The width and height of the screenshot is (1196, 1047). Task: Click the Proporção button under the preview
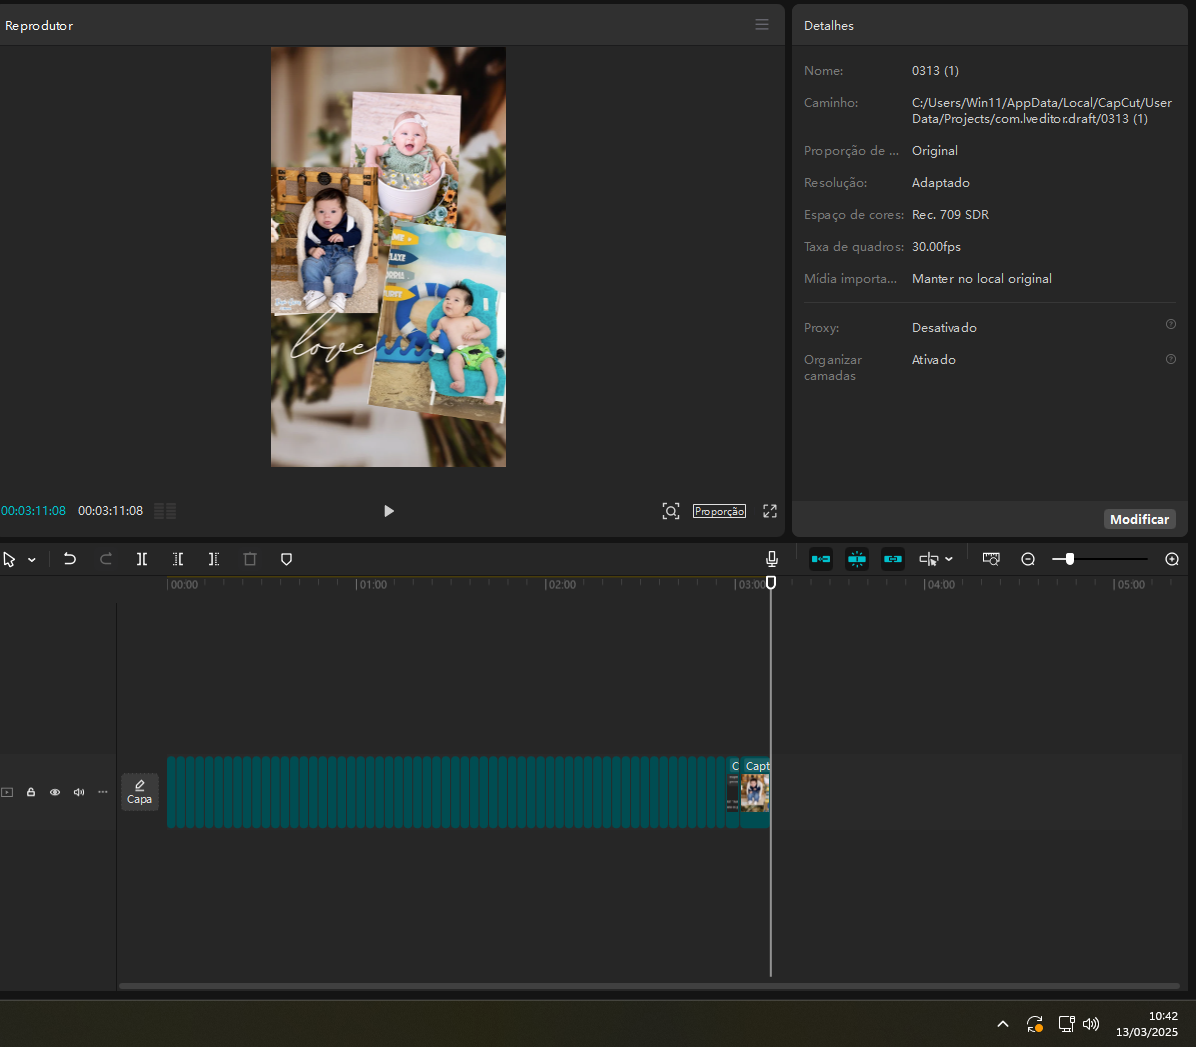719,511
